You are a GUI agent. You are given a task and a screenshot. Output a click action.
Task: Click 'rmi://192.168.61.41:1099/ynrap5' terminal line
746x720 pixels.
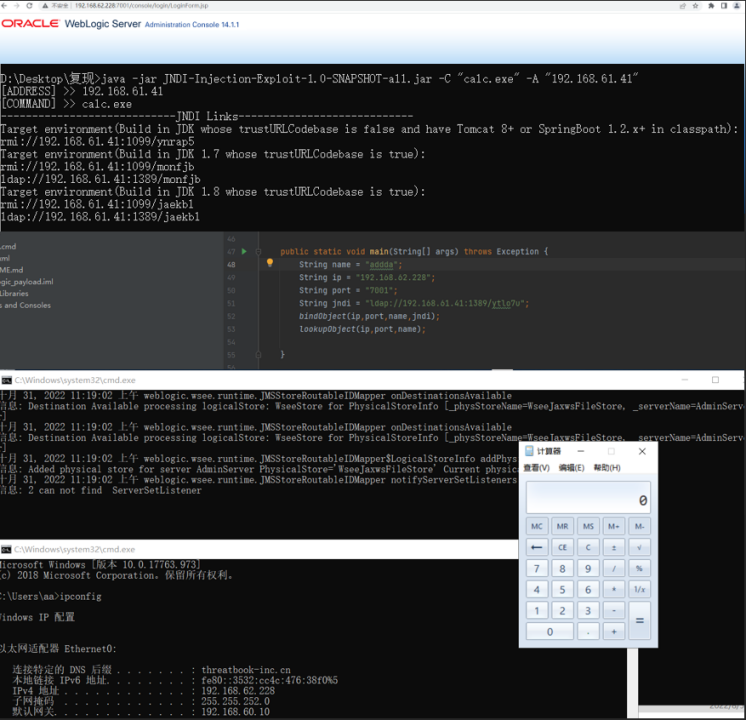pos(97,141)
